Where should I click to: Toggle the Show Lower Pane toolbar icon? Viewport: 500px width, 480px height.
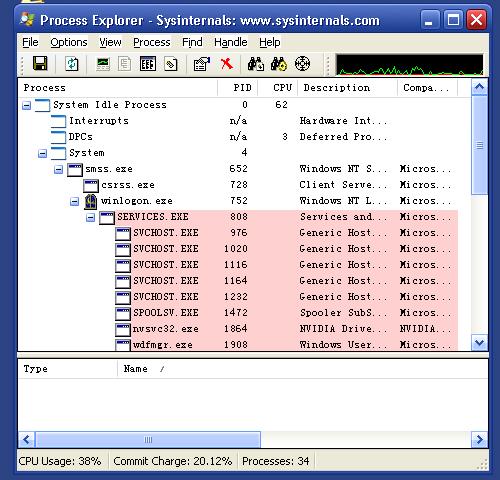point(147,64)
